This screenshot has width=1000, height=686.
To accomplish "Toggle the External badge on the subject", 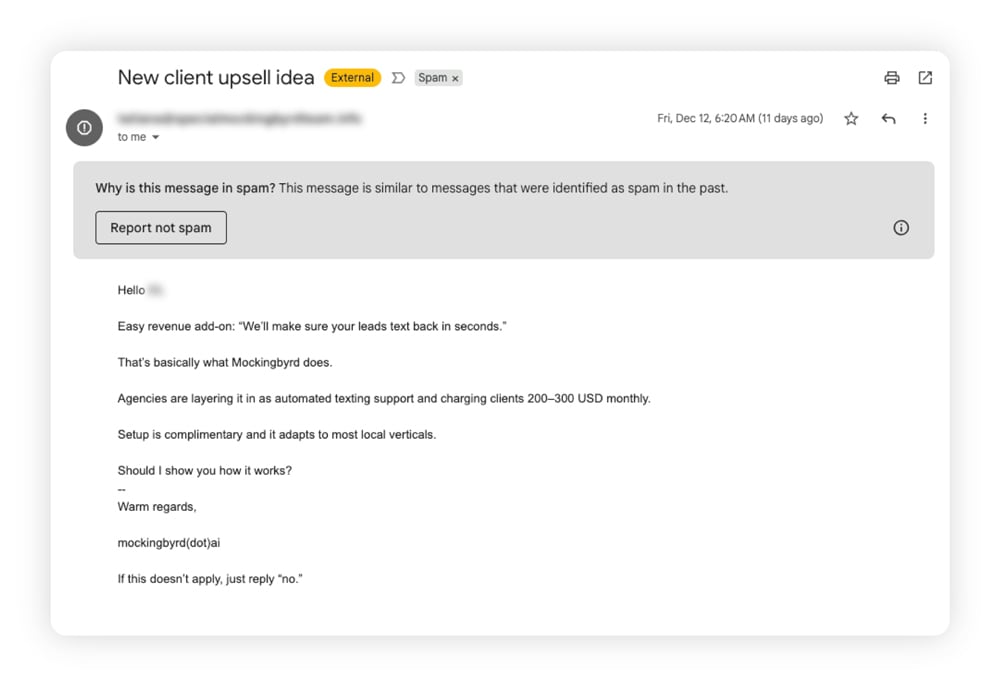I will 351,77.
